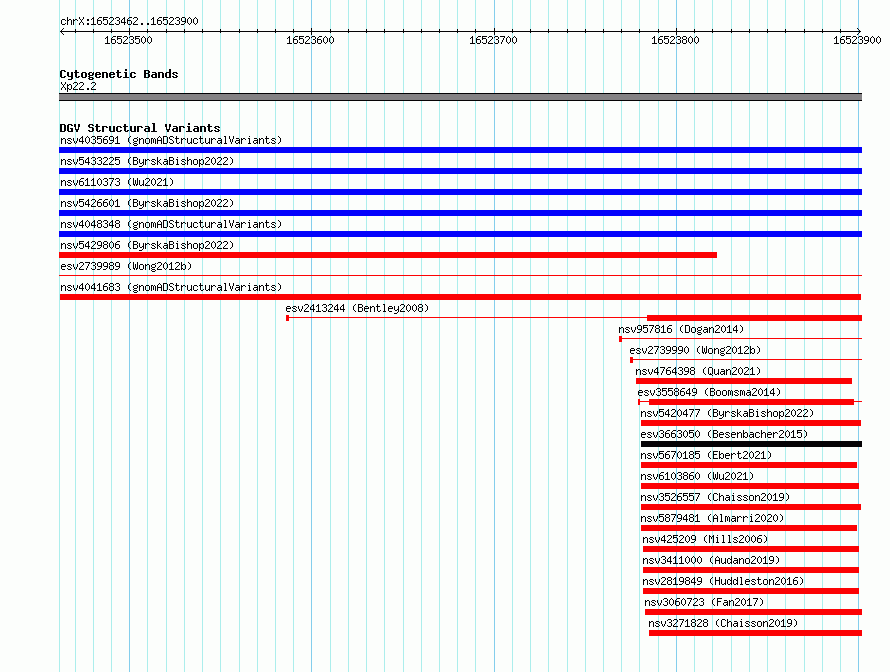The image size is (890, 672).
Task: Click the nsv5426601 (ByrskaBishop2022) label
Action: click(147, 203)
